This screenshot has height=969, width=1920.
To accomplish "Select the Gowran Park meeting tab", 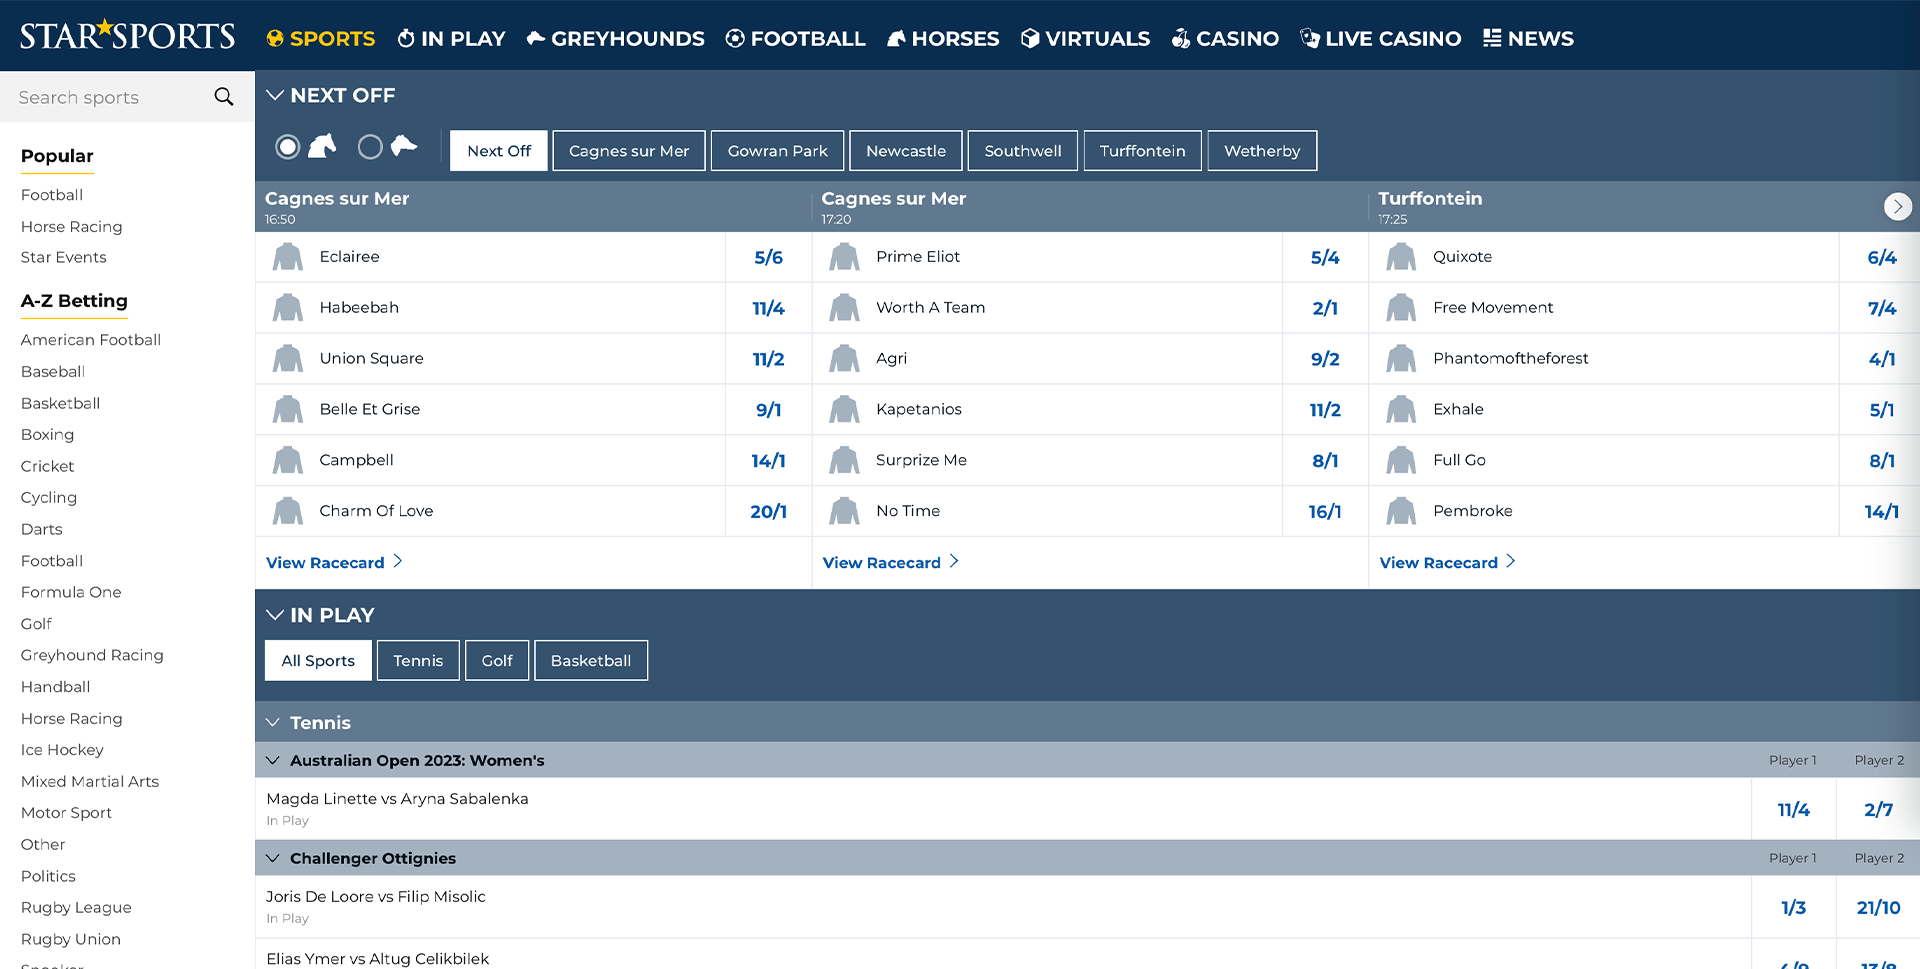I will point(777,151).
